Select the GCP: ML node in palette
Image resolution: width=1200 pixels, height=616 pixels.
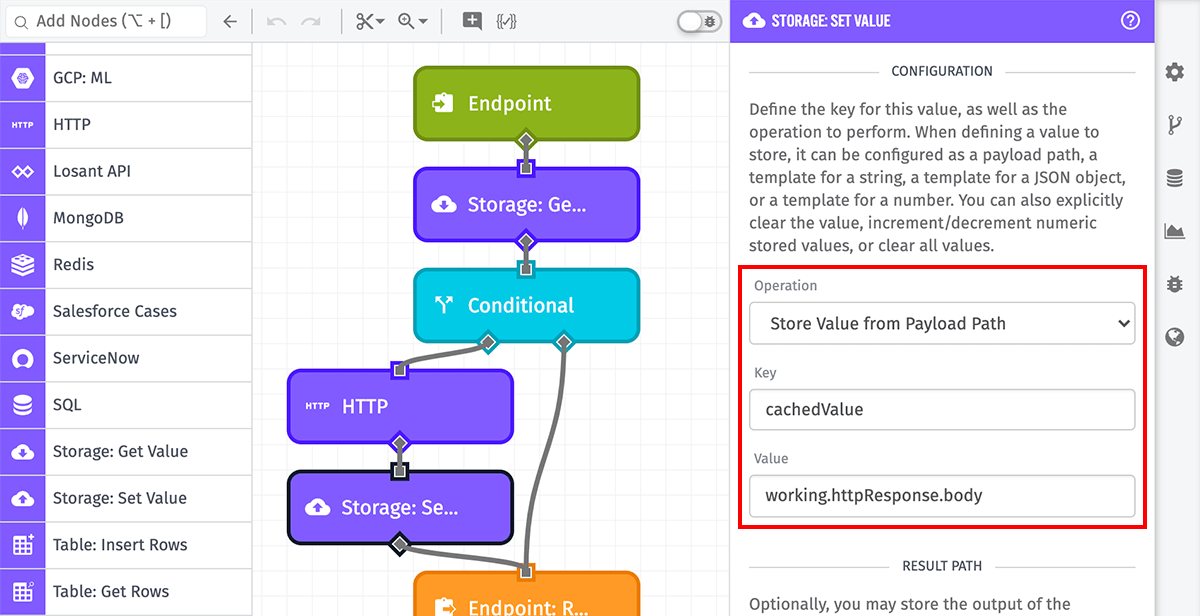tap(125, 78)
